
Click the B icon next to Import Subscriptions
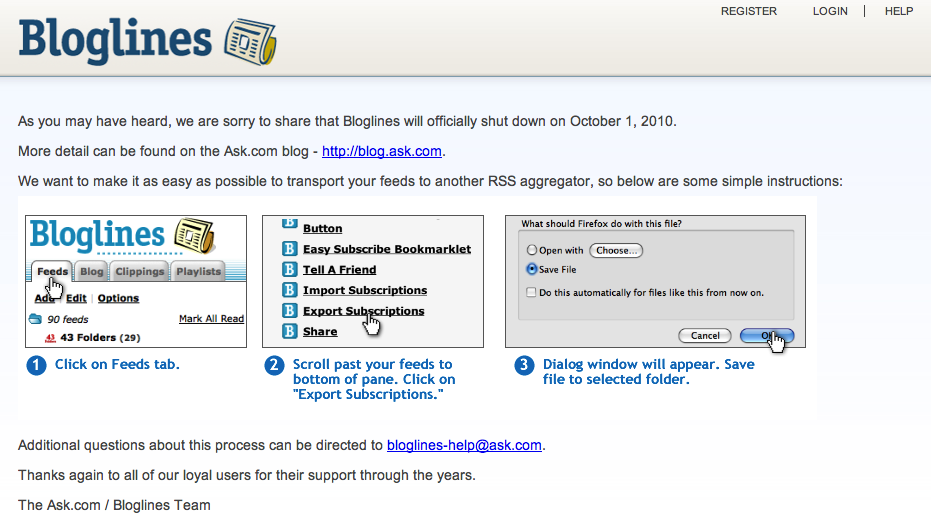pyautogui.click(x=289, y=290)
